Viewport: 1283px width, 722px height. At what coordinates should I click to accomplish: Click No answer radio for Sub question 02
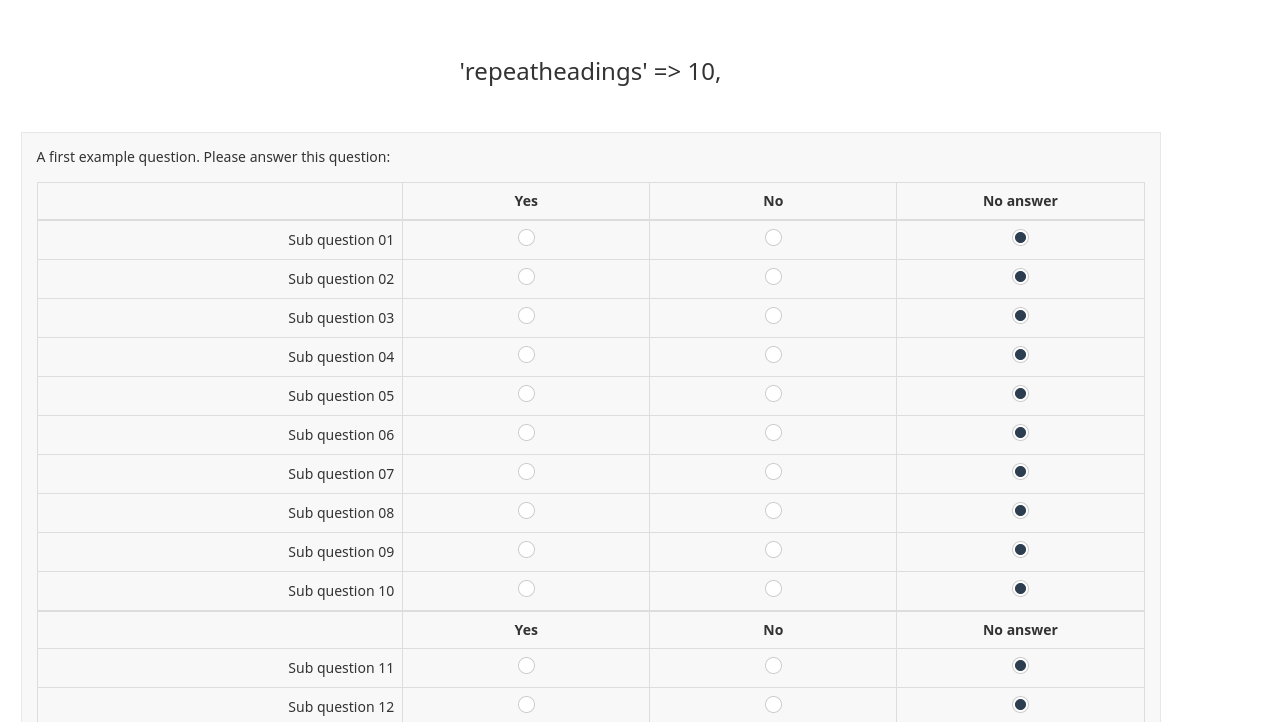click(x=1020, y=277)
